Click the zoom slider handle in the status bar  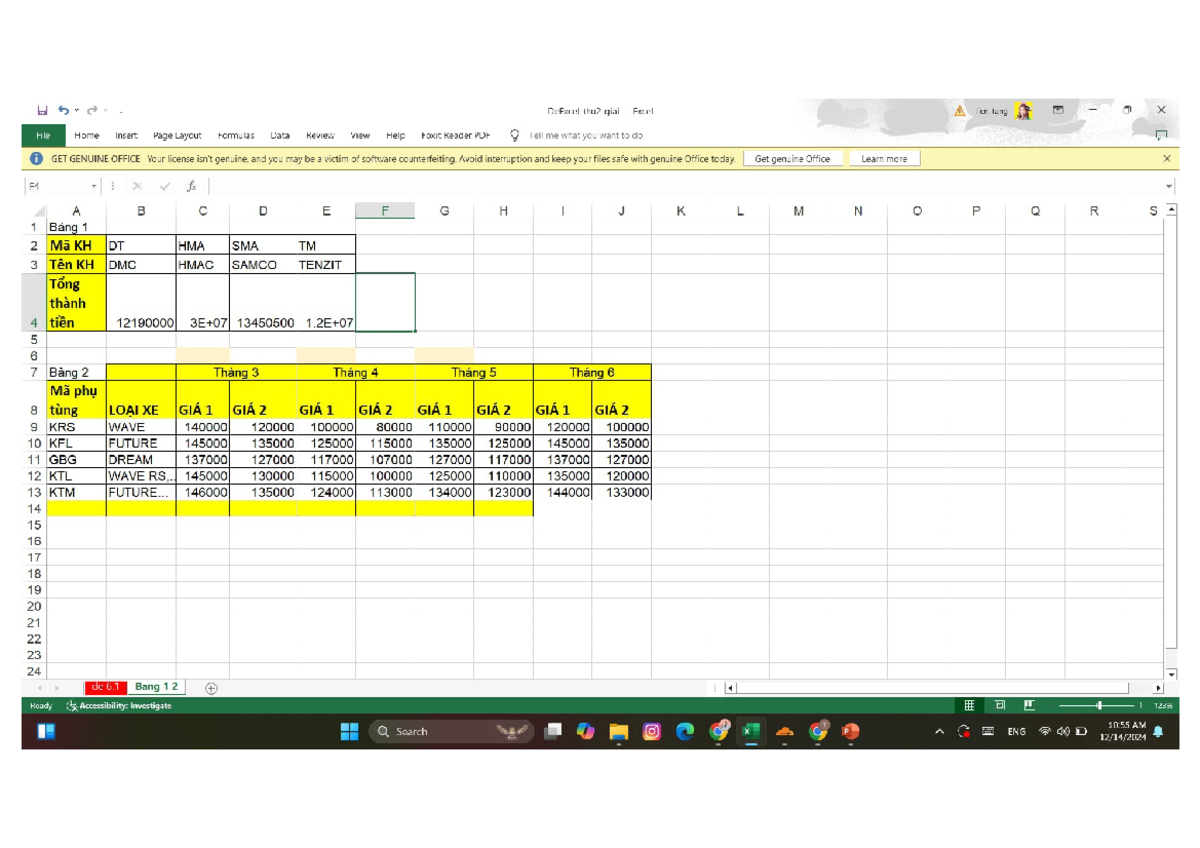click(1100, 705)
